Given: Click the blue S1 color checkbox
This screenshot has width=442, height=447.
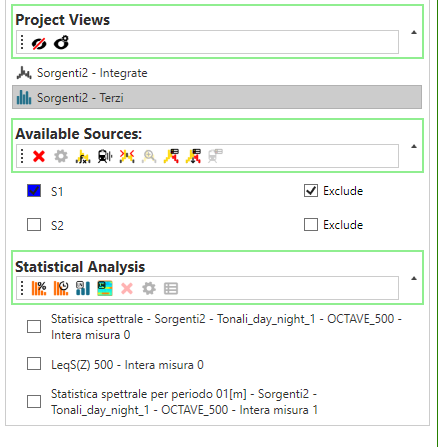Looking at the screenshot, I should tap(34, 191).
